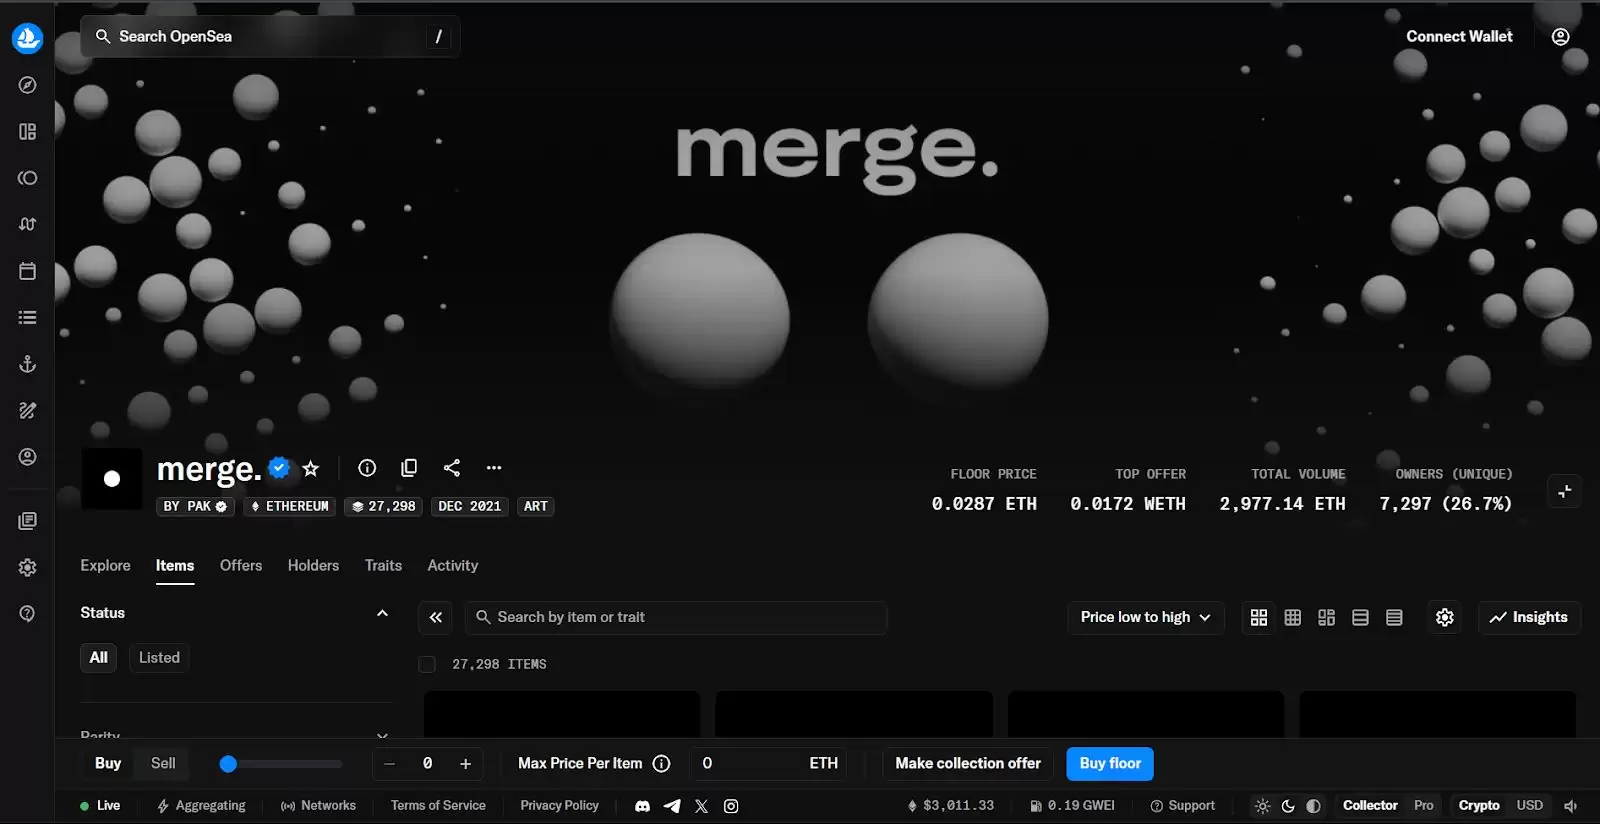Screen dimensions: 1600x824
Task: Click Connect Wallet in header
Action: pyautogui.click(x=1459, y=37)
